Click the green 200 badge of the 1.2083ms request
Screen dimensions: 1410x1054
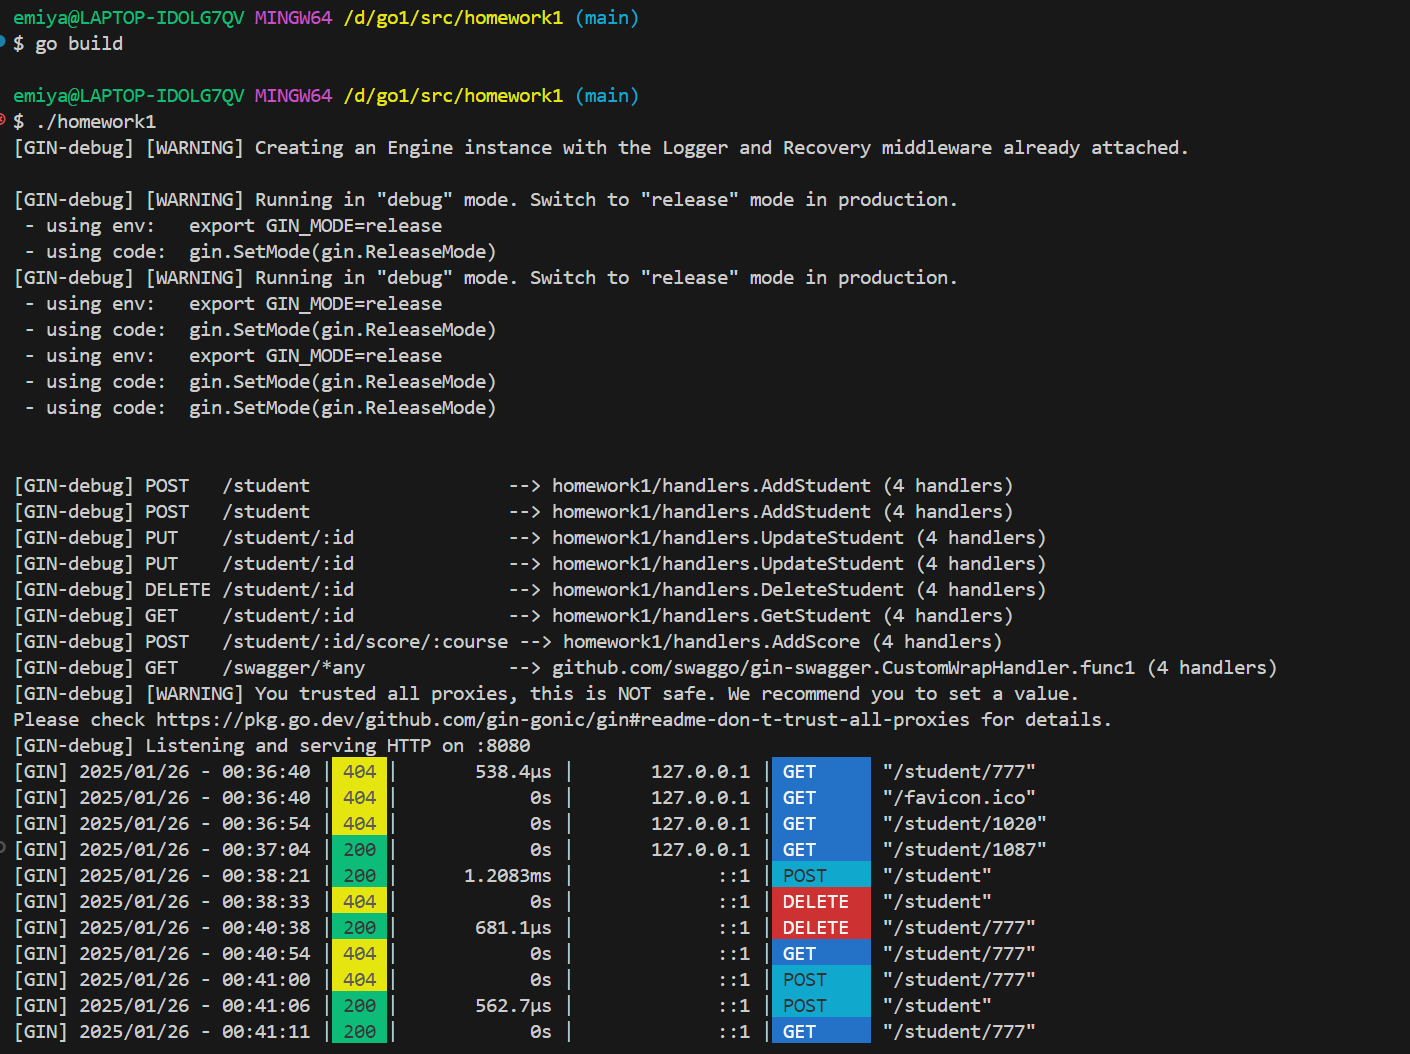359,876
